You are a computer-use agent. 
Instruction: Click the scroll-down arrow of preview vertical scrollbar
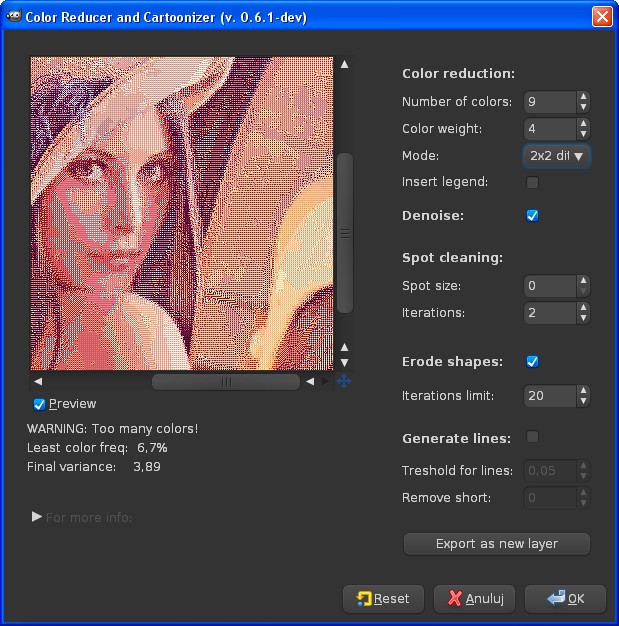[x=344, y=363]
